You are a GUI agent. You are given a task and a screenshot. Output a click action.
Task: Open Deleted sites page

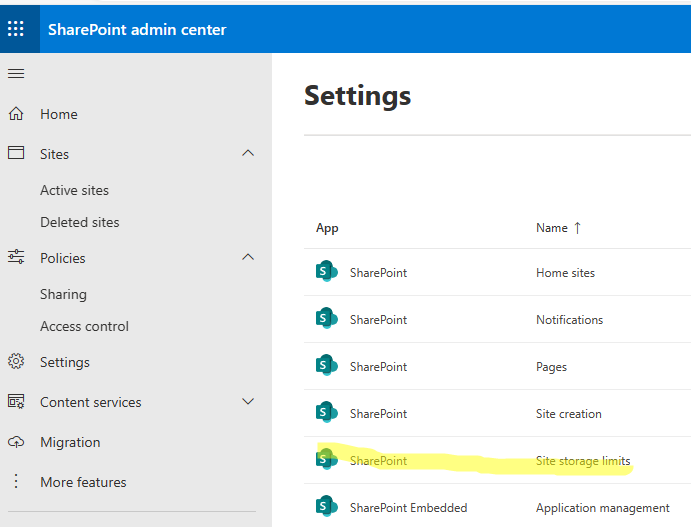click(80, 222)
